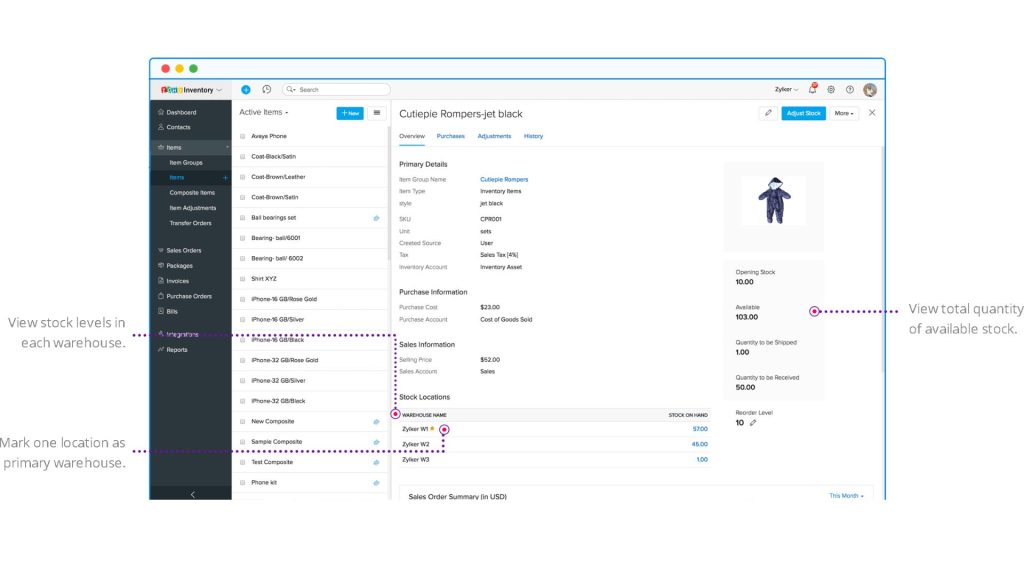Click the + New item button
1024x576 pixels.
(350, 113)
